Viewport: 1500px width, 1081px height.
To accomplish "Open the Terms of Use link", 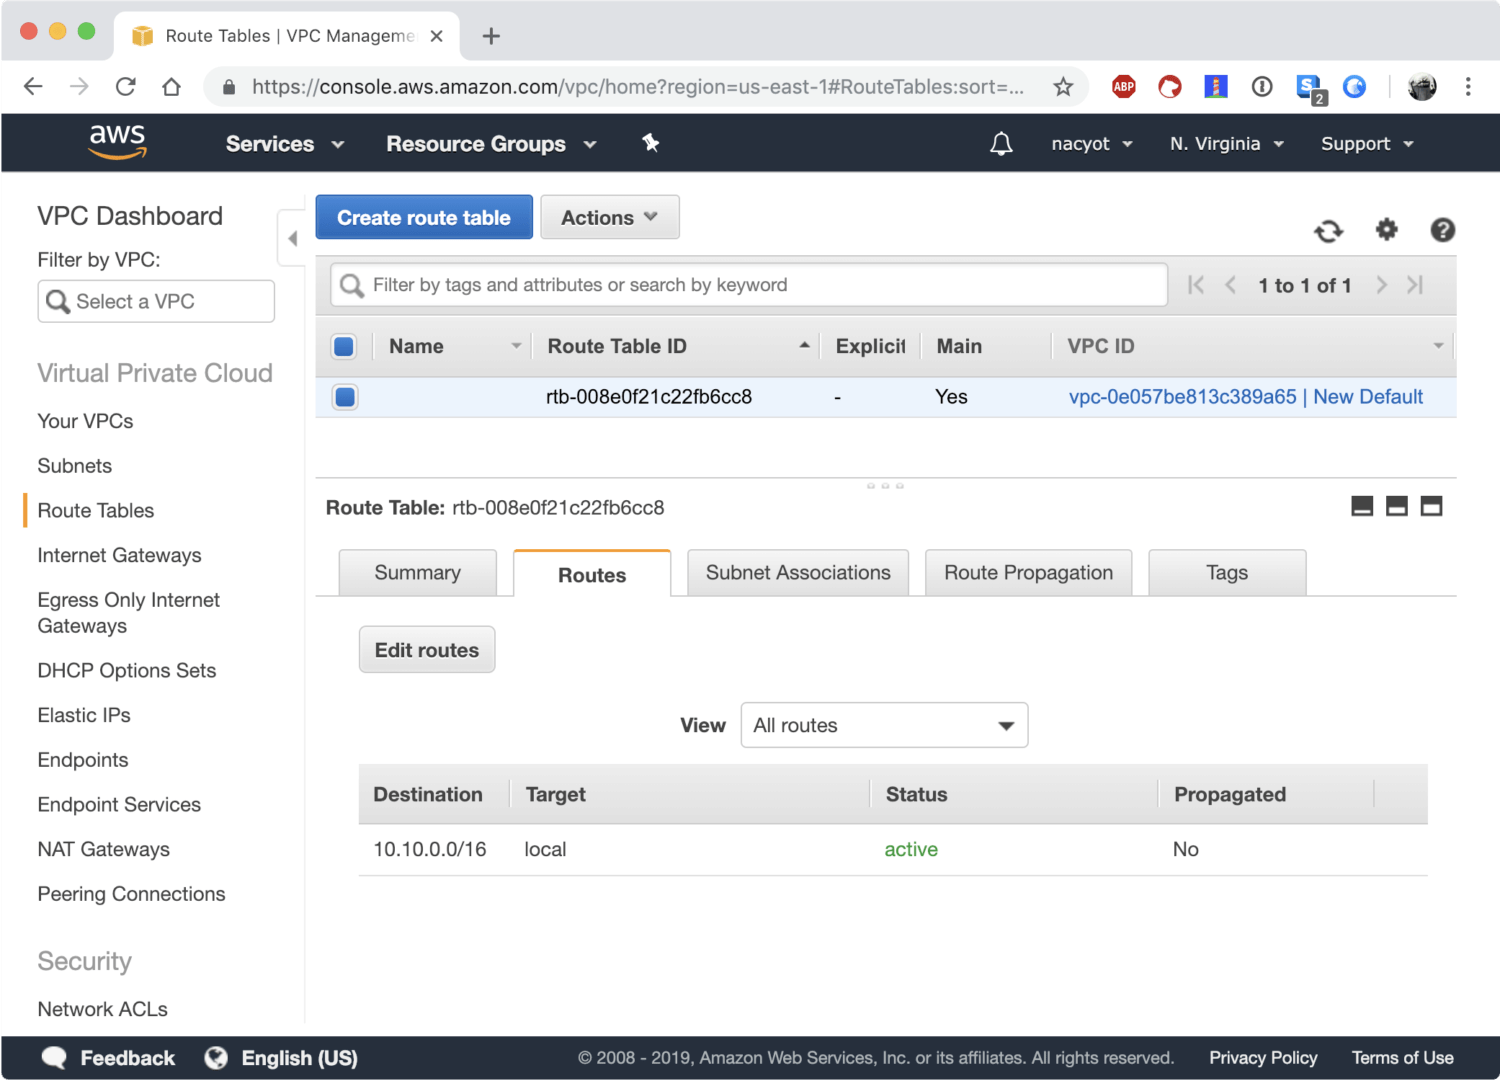I will (x=1402, y=1058).
